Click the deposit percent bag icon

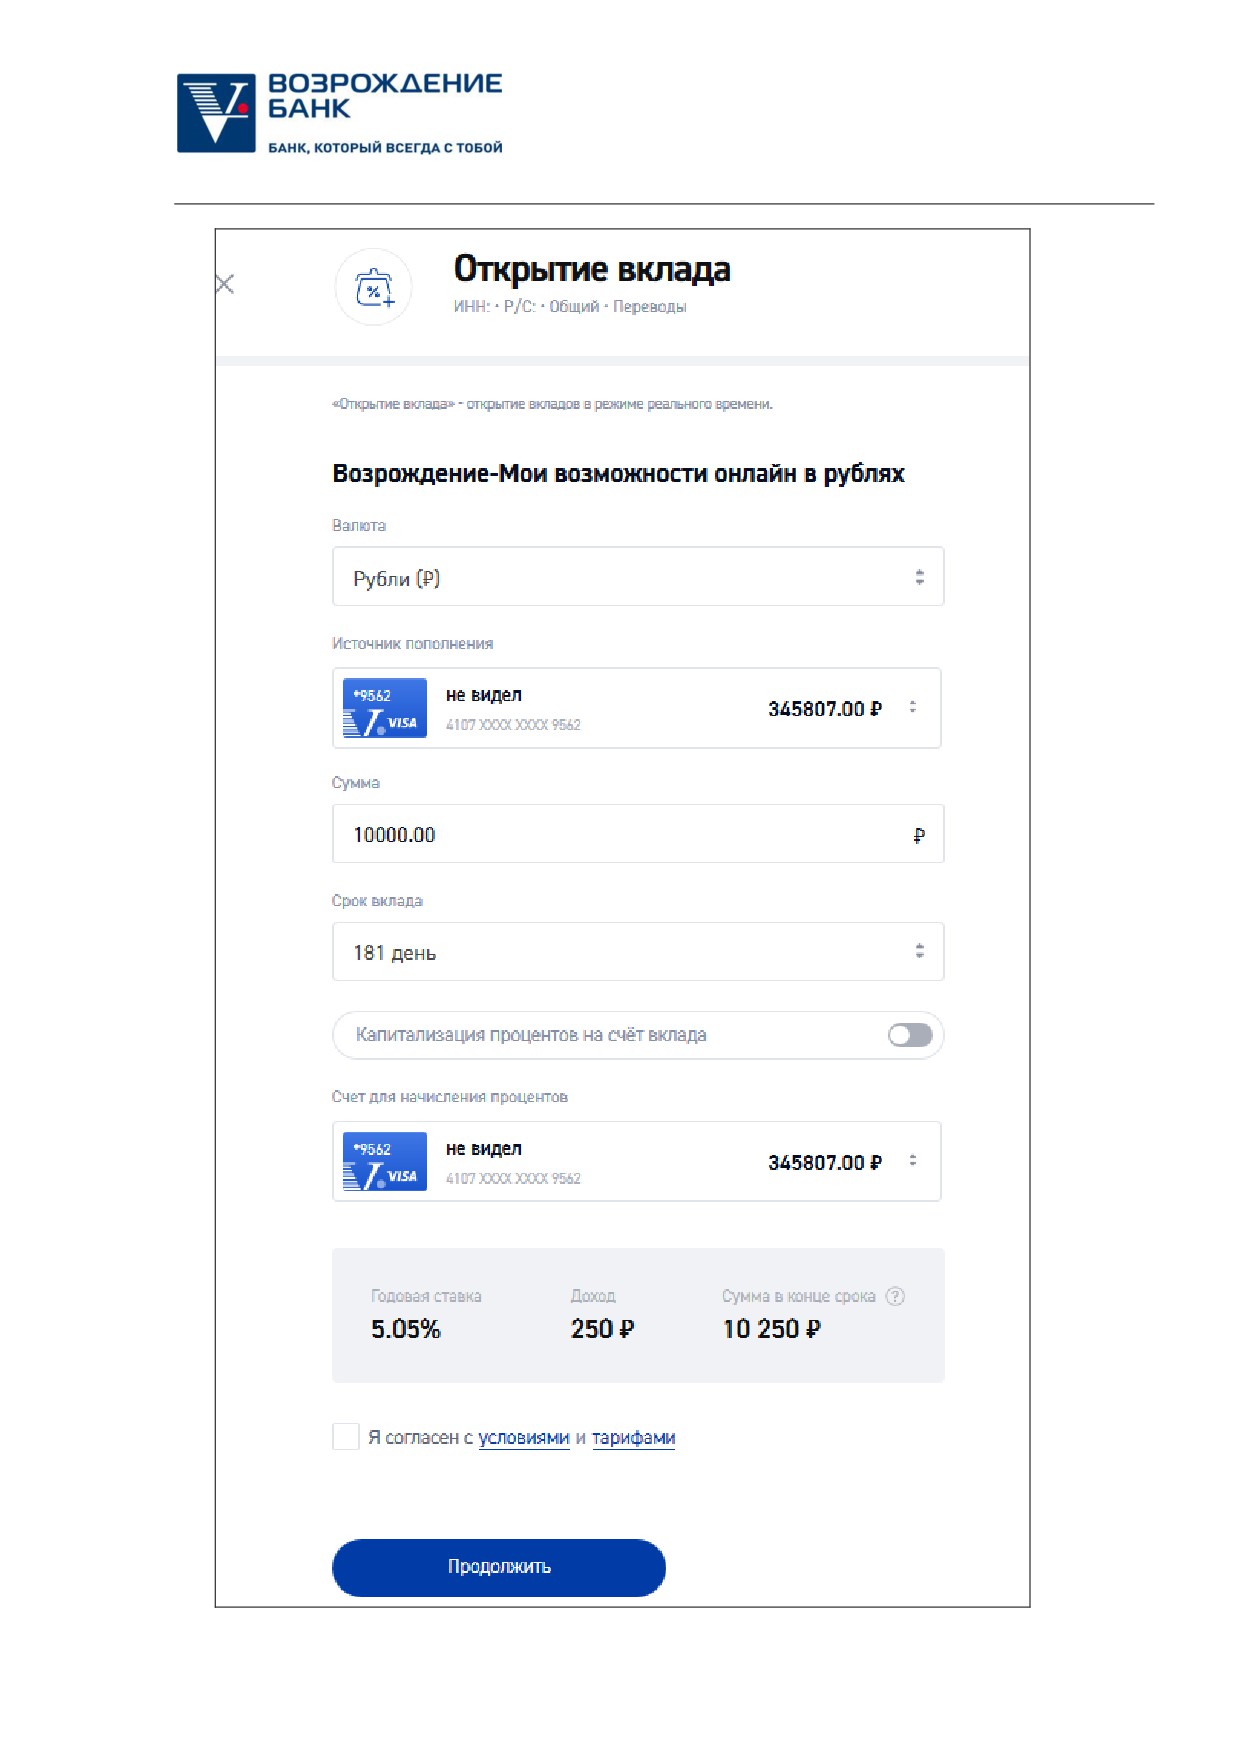tap(374, 288)
